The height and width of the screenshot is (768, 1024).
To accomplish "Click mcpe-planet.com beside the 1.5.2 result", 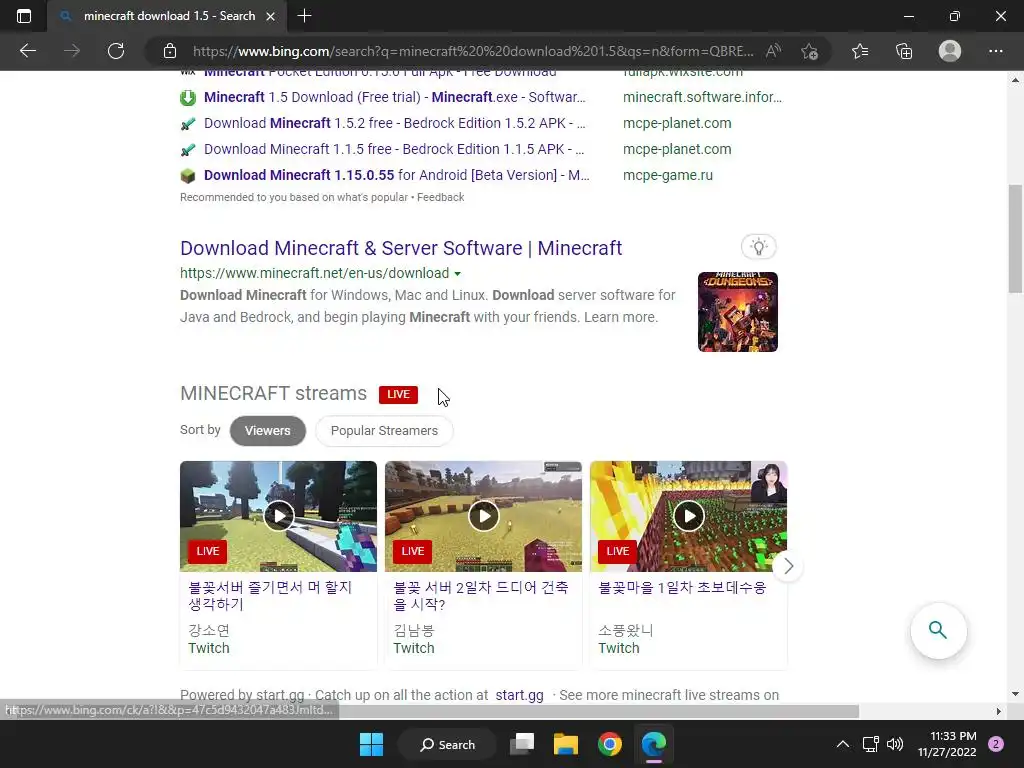I will coord(677,123).
